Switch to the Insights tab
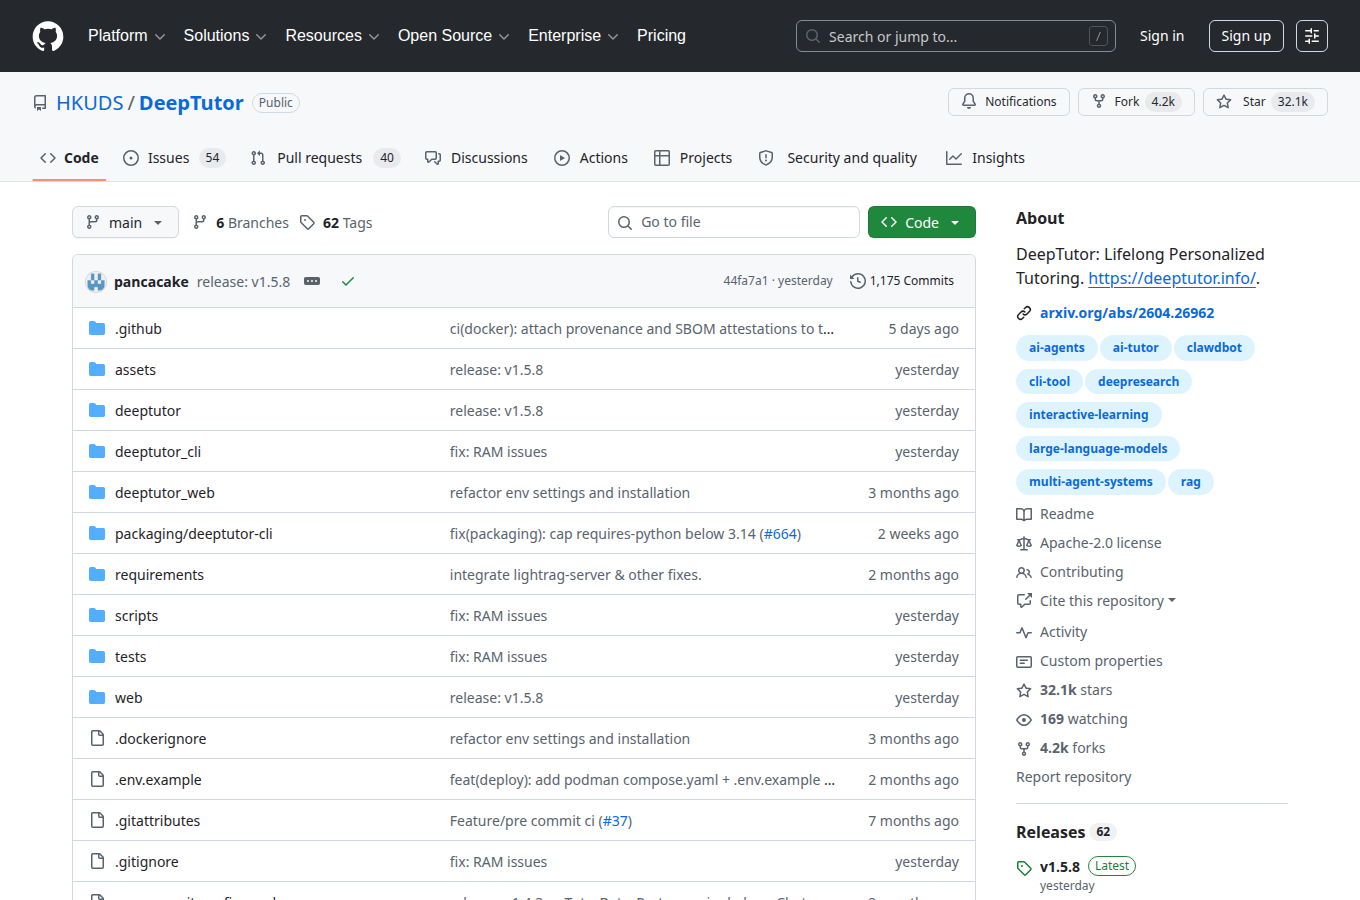 coord(985,158)
